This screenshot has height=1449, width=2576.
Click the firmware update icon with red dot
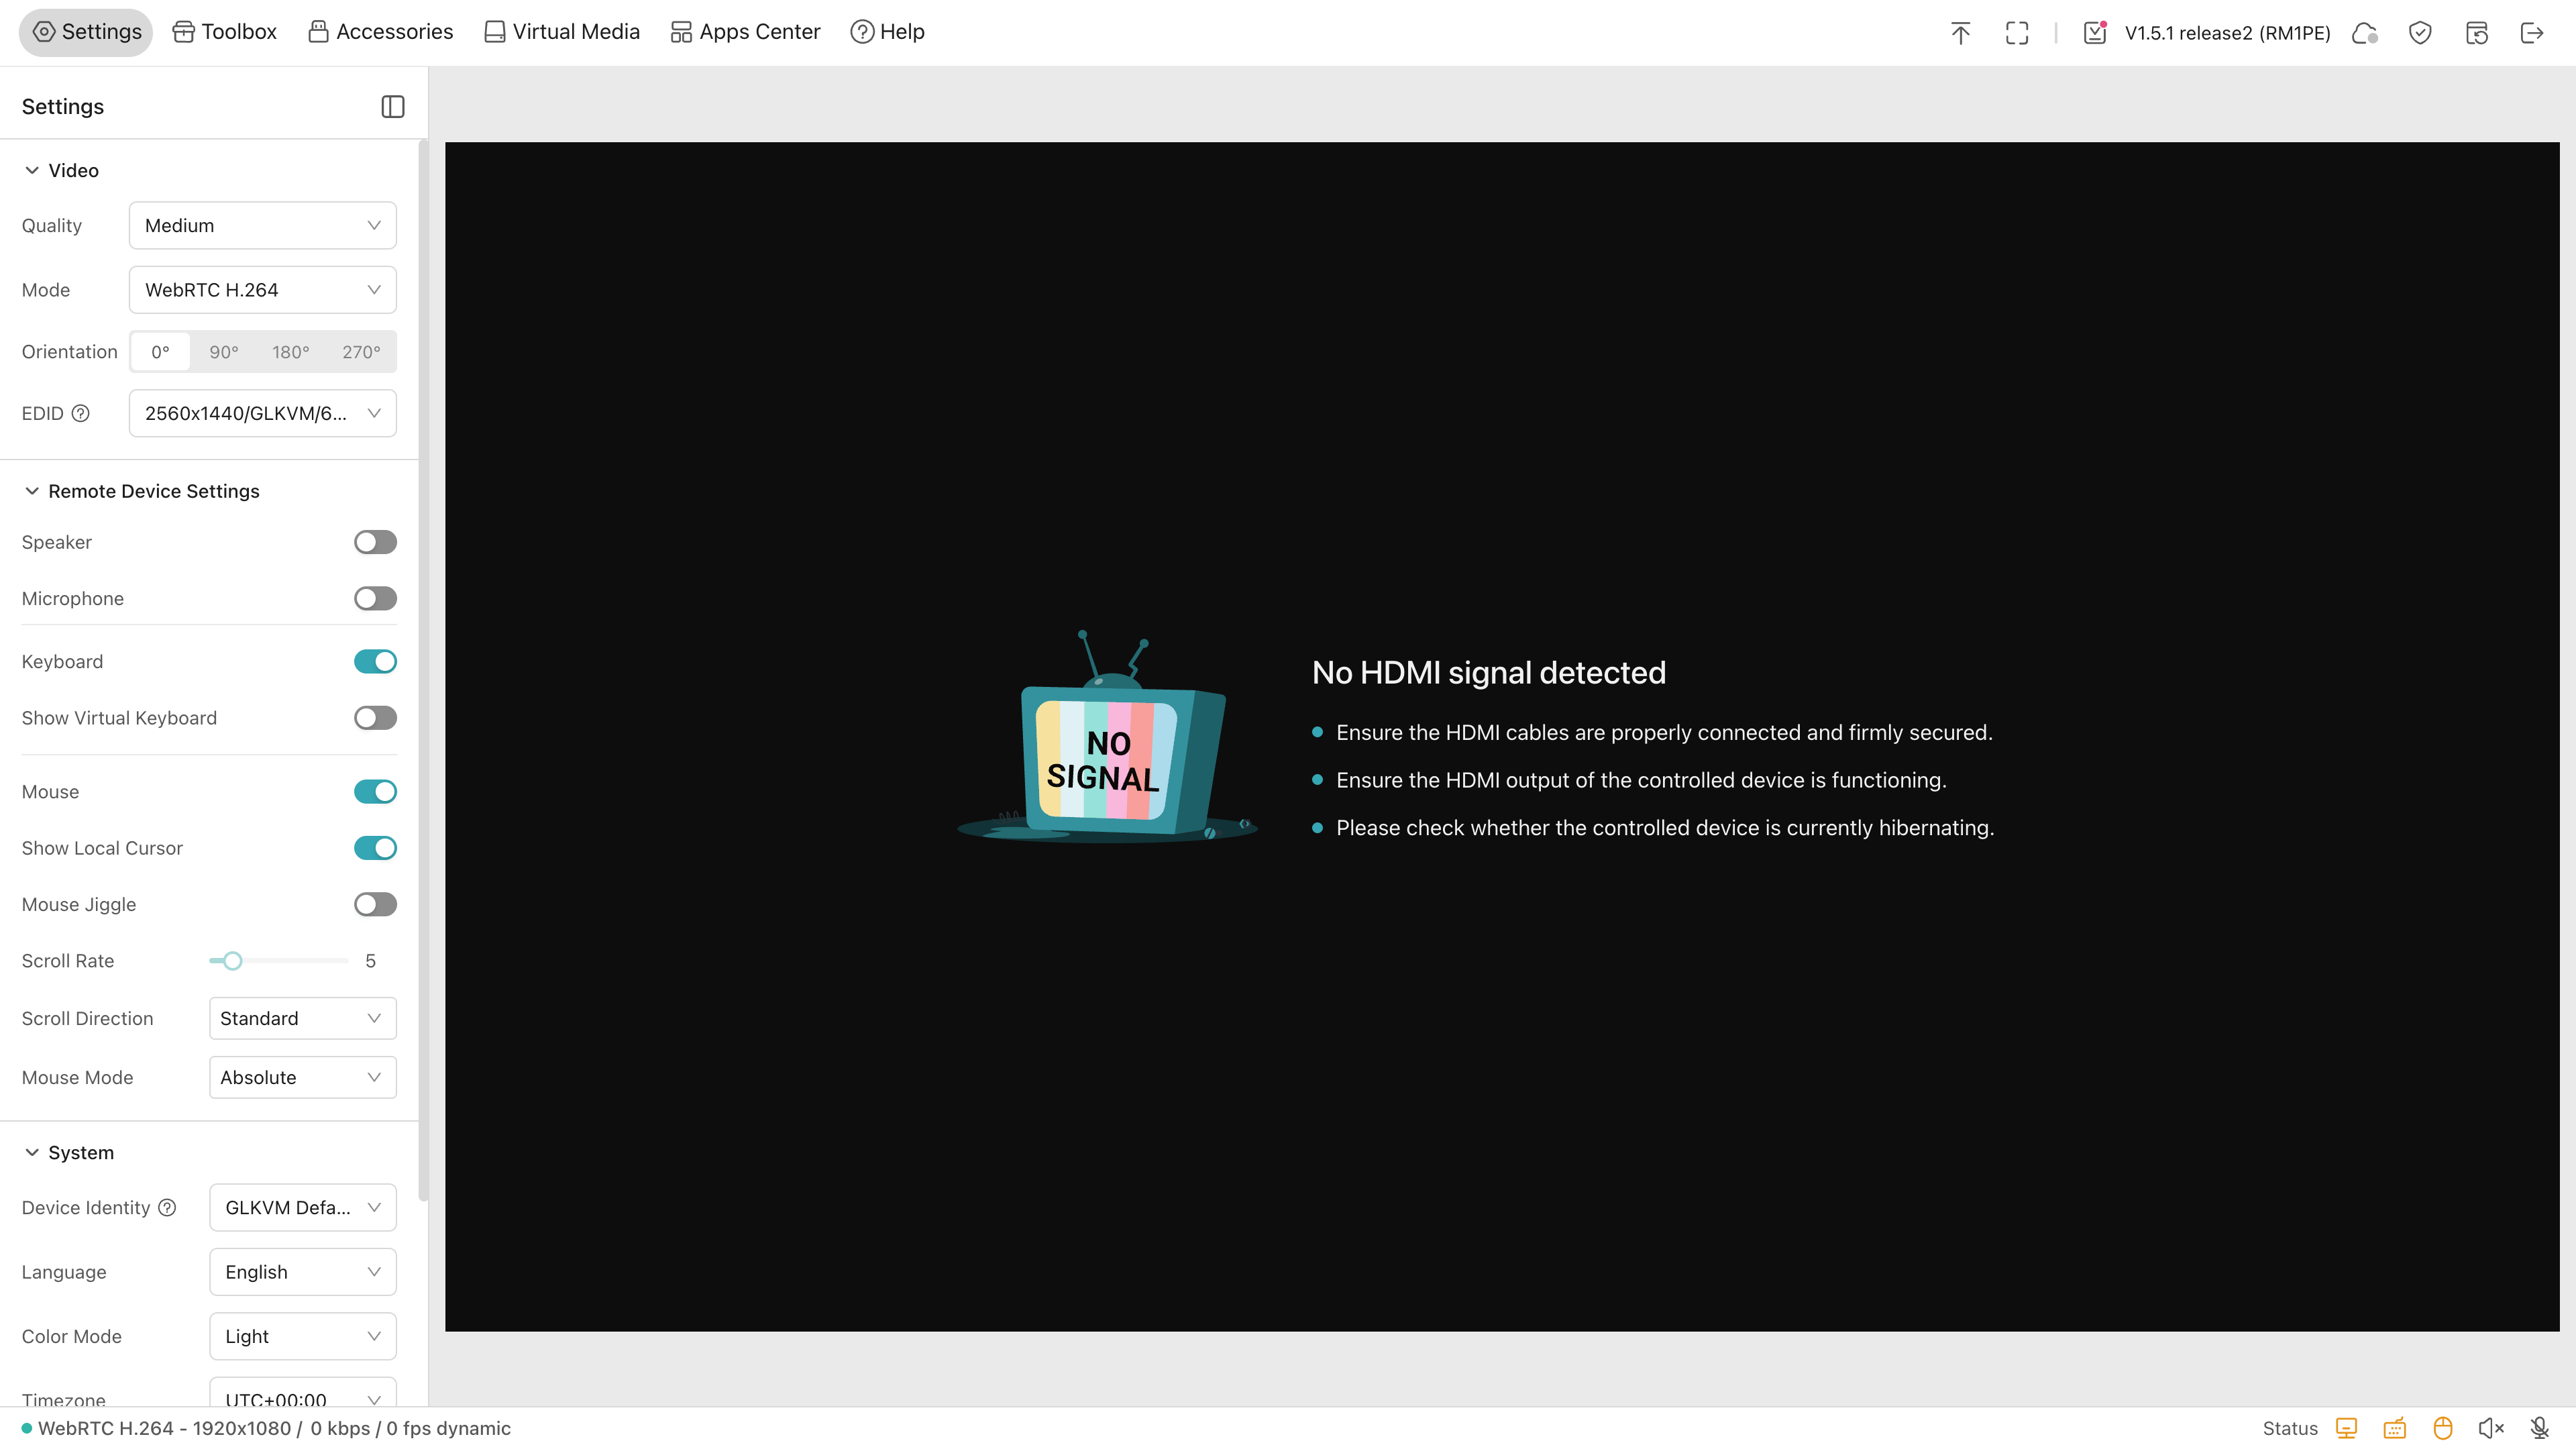point(2095,33)
